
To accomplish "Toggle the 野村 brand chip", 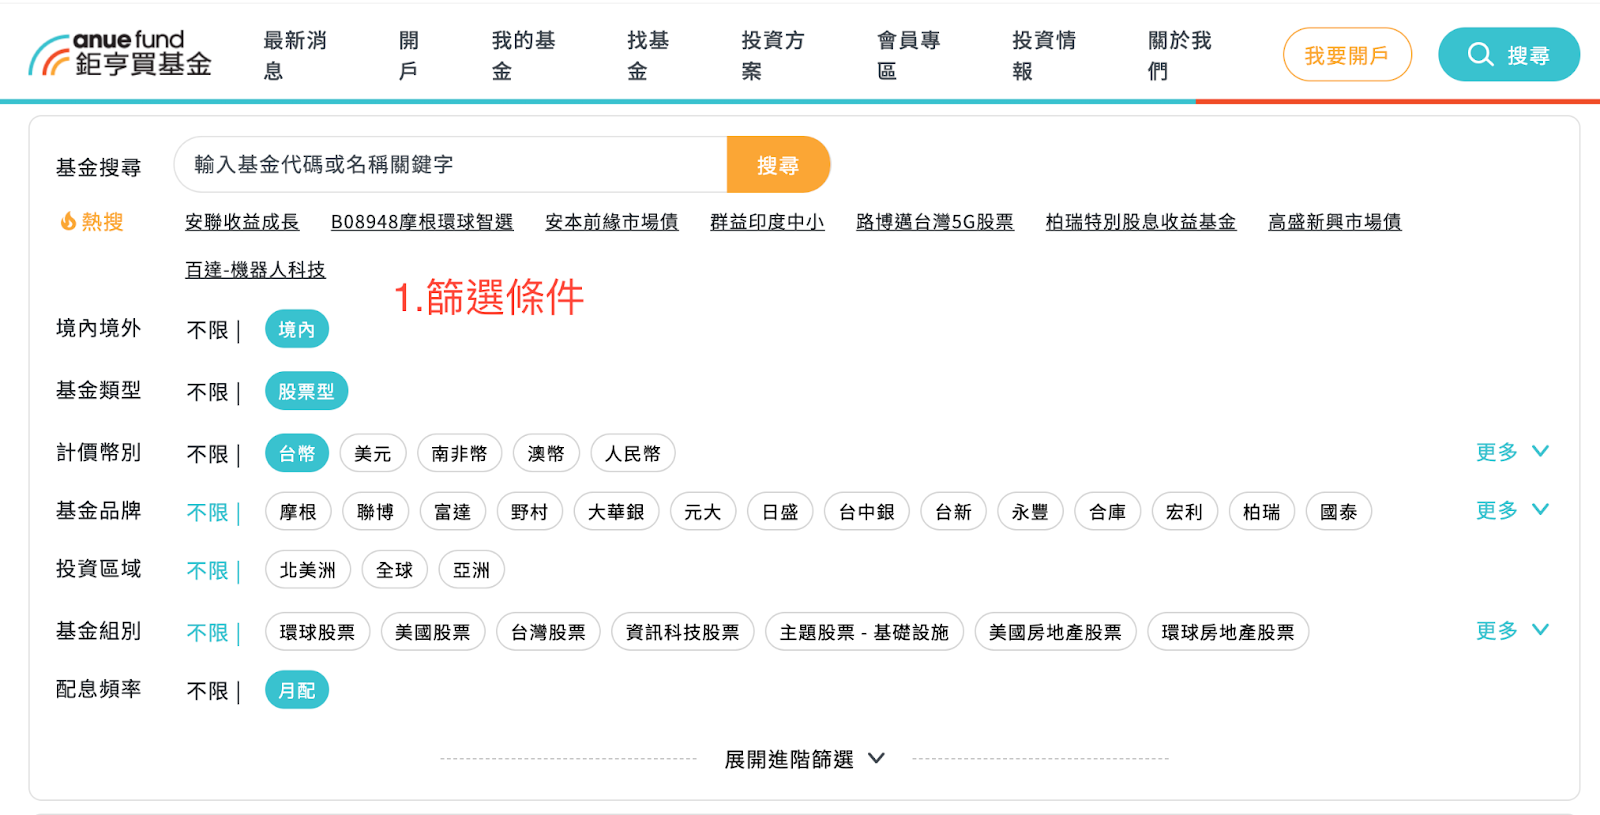I will [x=530, y=511].
